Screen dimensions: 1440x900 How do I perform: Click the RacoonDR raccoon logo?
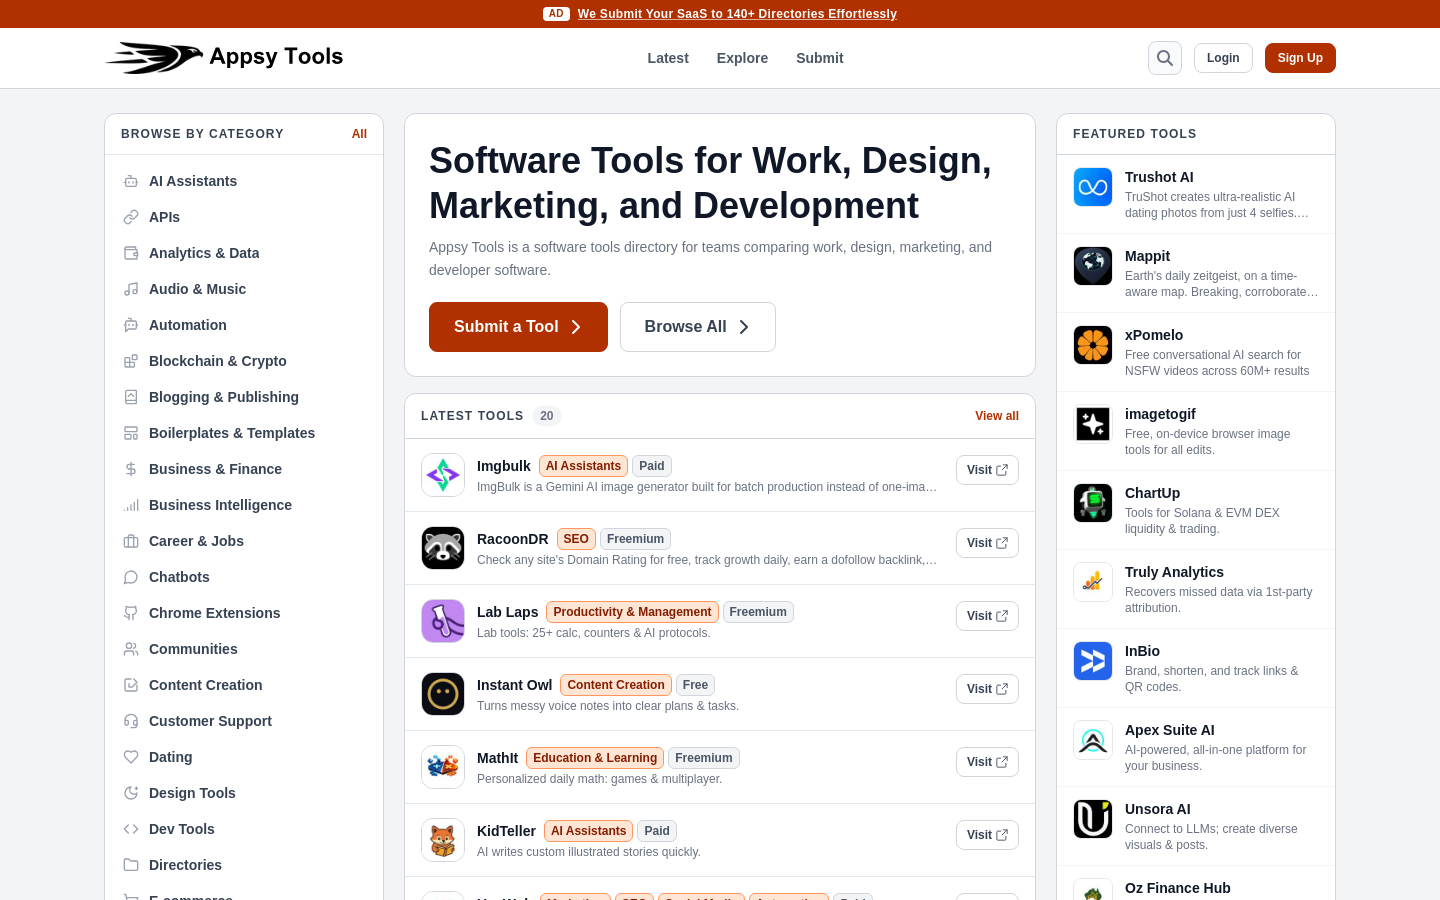point(443,548)
